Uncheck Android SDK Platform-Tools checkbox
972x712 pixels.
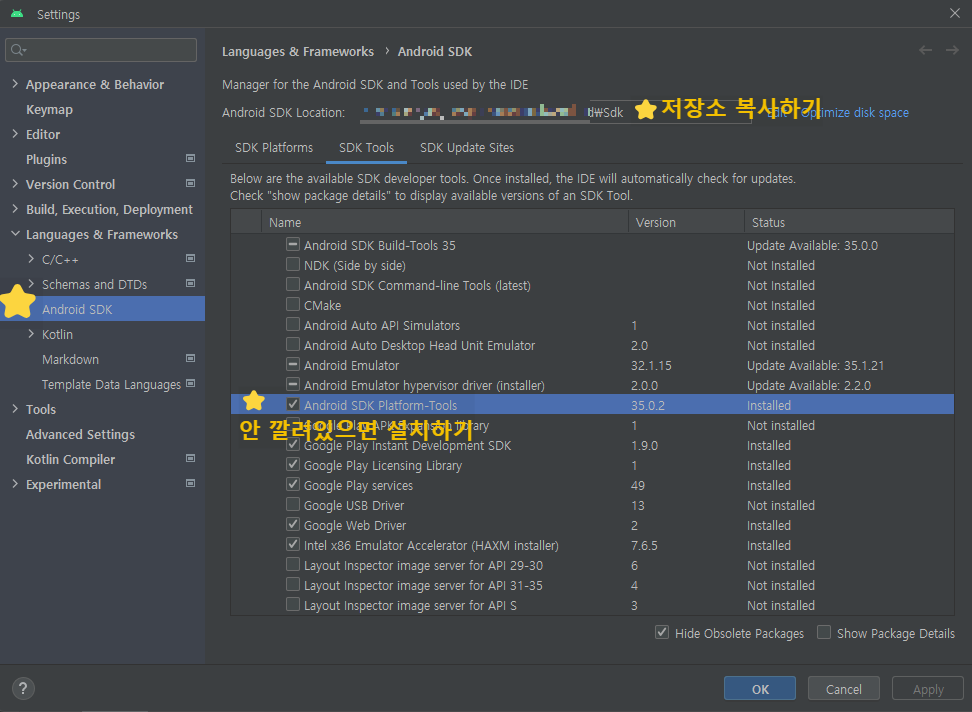coord(293,404)
